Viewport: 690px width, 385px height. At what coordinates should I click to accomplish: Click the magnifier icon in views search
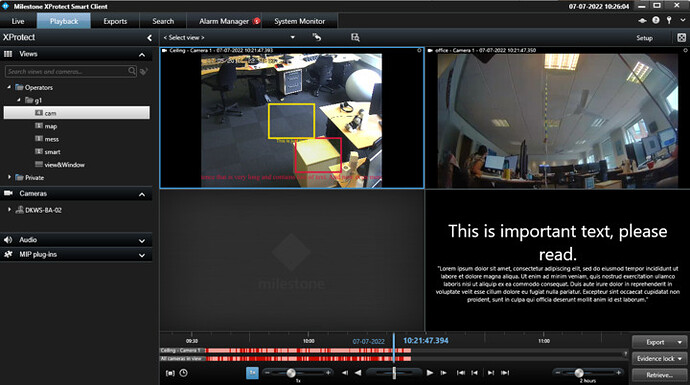tap(132, 71)
